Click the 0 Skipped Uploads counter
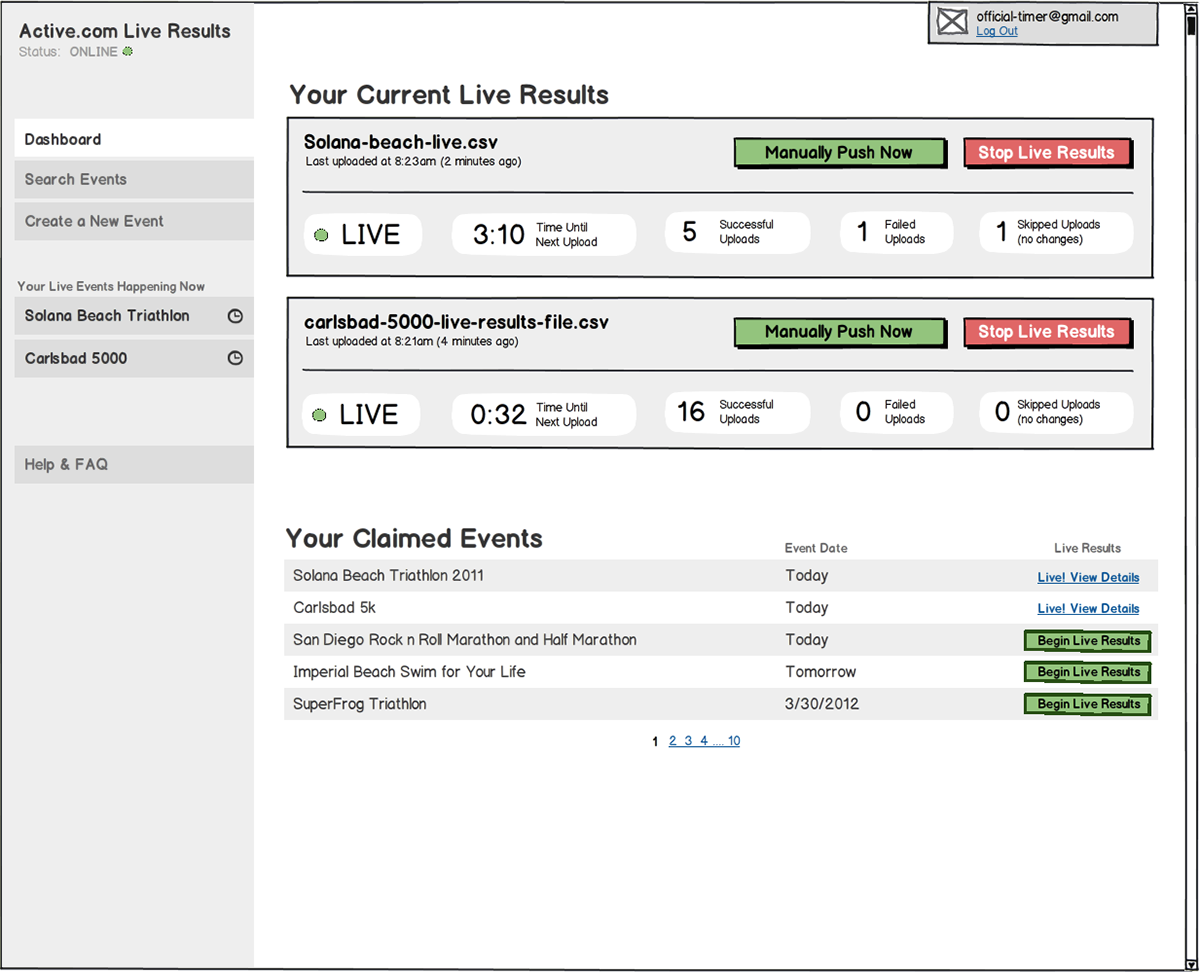This screenshot has height=972, width=1200. tap(1002, 412)
